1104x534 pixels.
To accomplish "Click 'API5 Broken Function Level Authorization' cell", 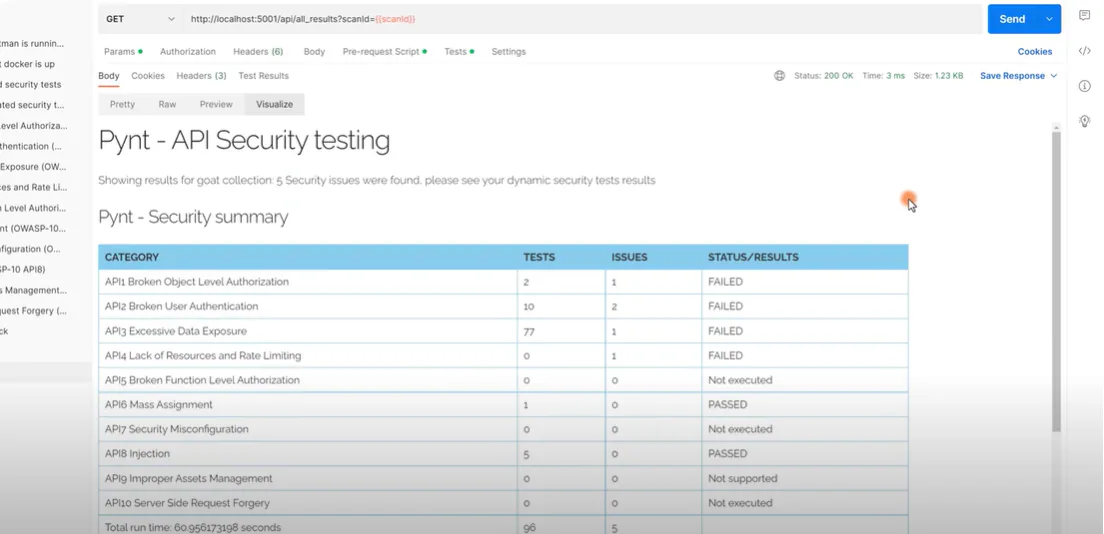I will tap(308, 380).
